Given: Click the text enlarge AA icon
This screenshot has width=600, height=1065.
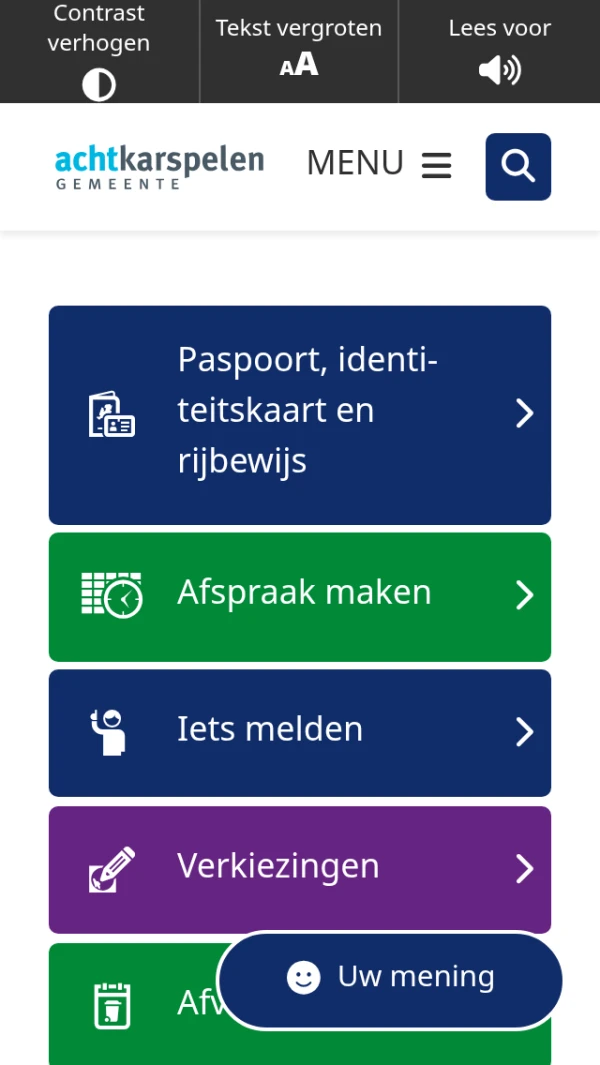Looking at the screenshot, I should click(x=299, y=65).
